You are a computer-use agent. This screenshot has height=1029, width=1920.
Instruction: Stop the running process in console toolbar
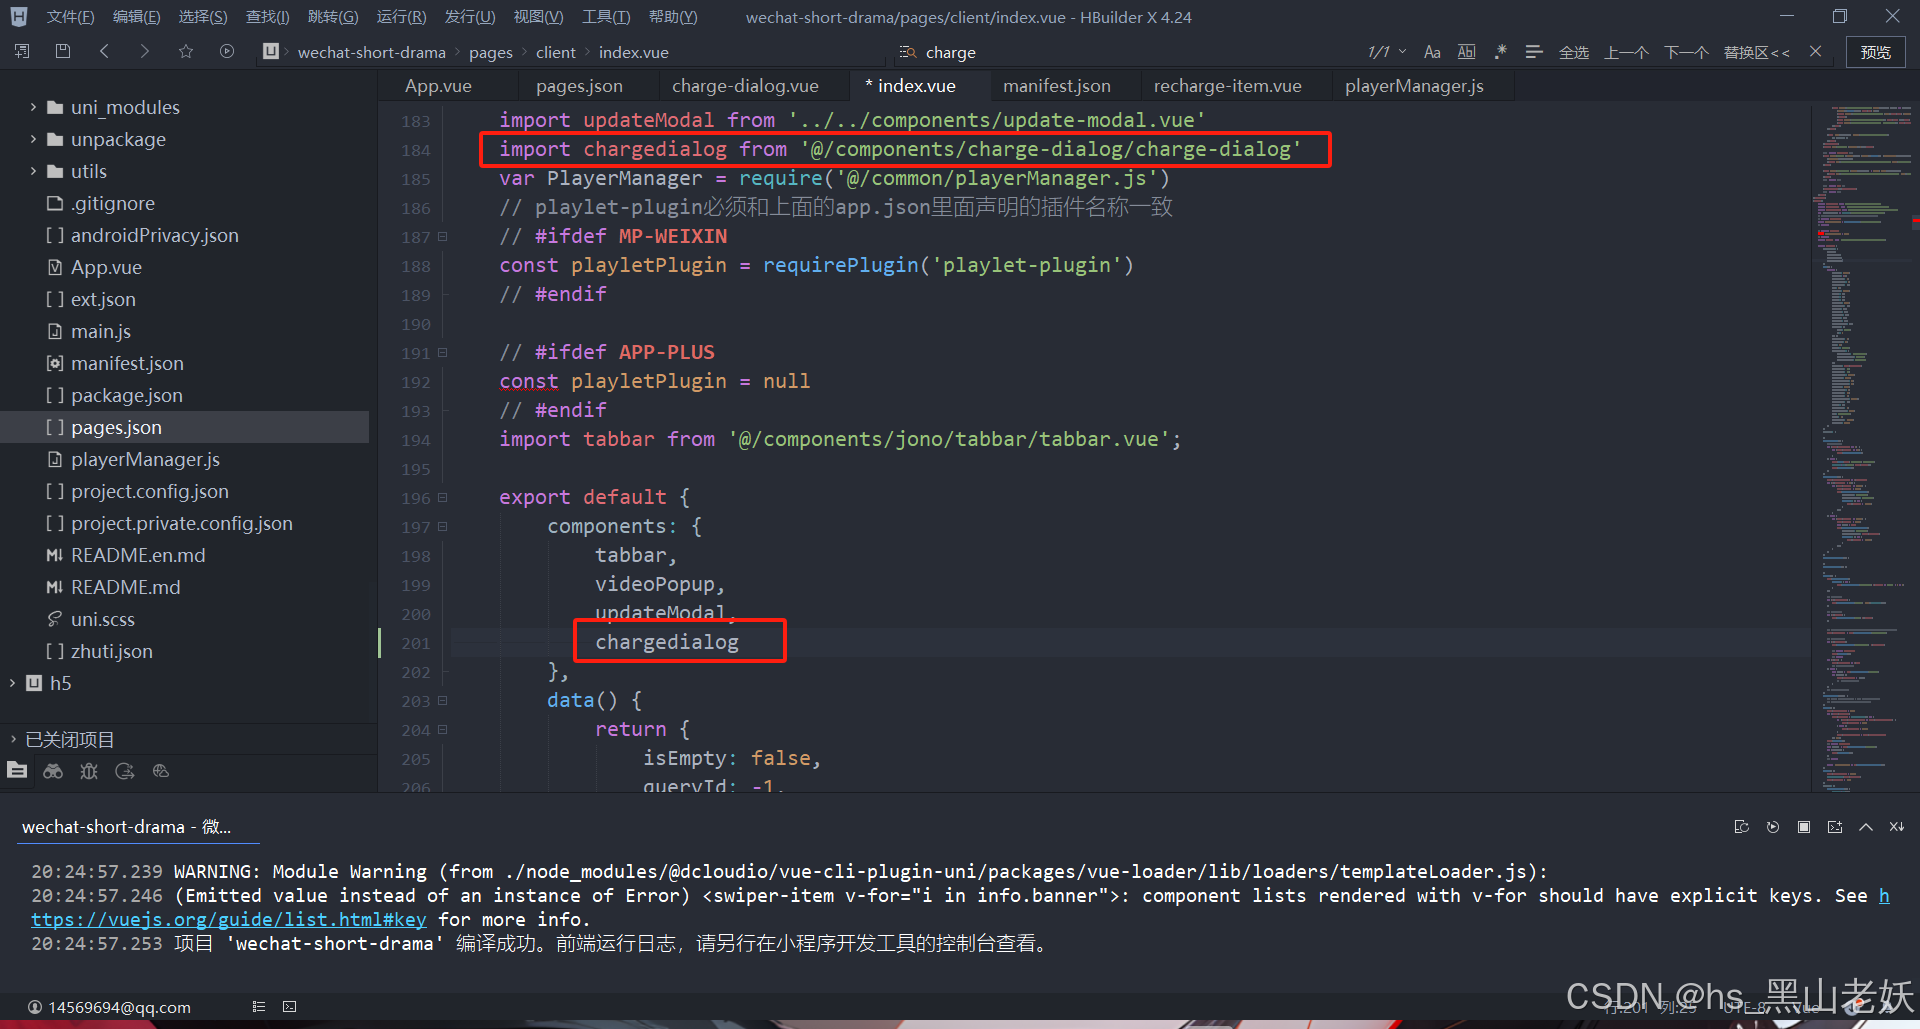(x=1804, y=827)
